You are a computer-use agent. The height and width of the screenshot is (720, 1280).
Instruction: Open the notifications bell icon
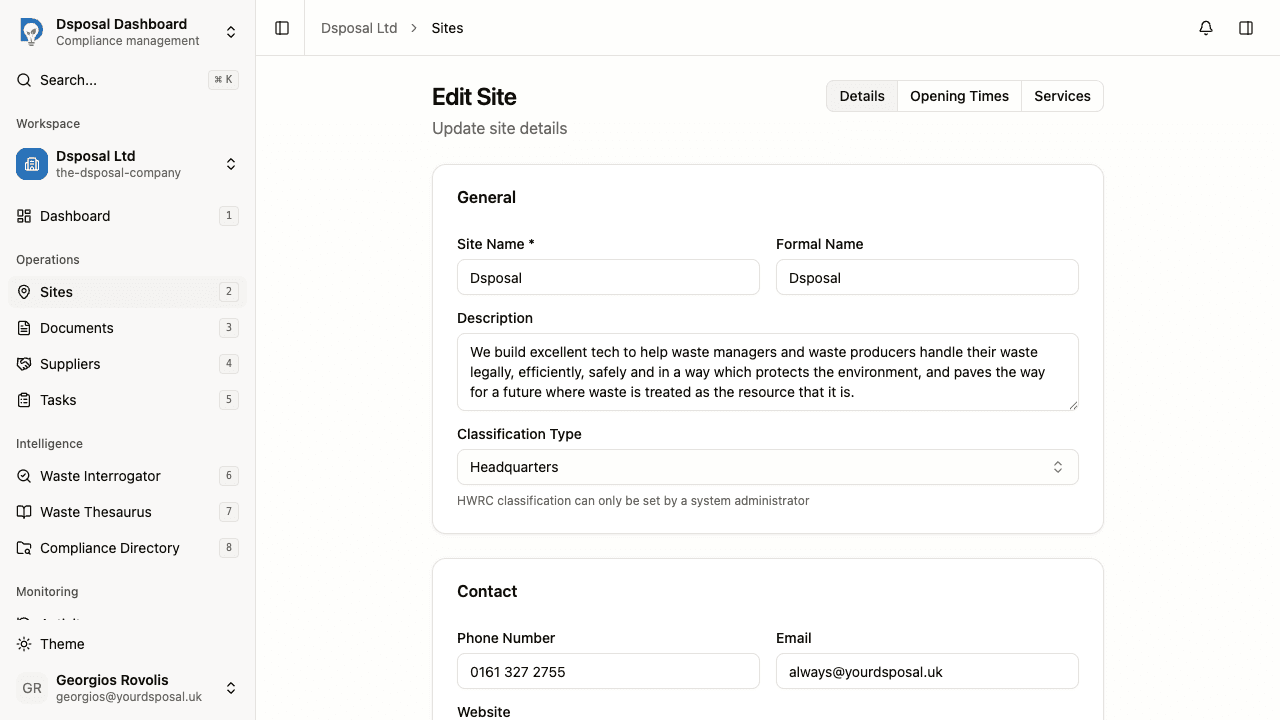coord(1205,28)
